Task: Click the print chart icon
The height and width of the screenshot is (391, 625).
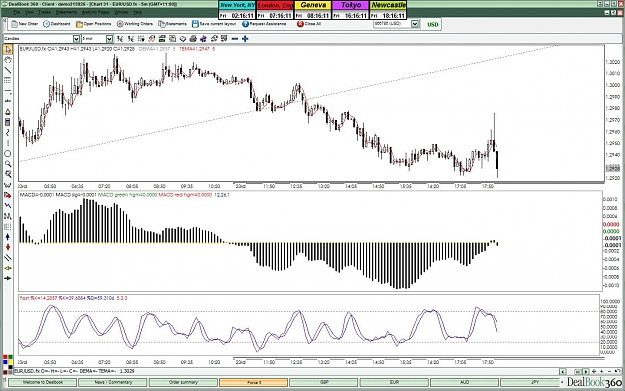Action: point(193,39)
